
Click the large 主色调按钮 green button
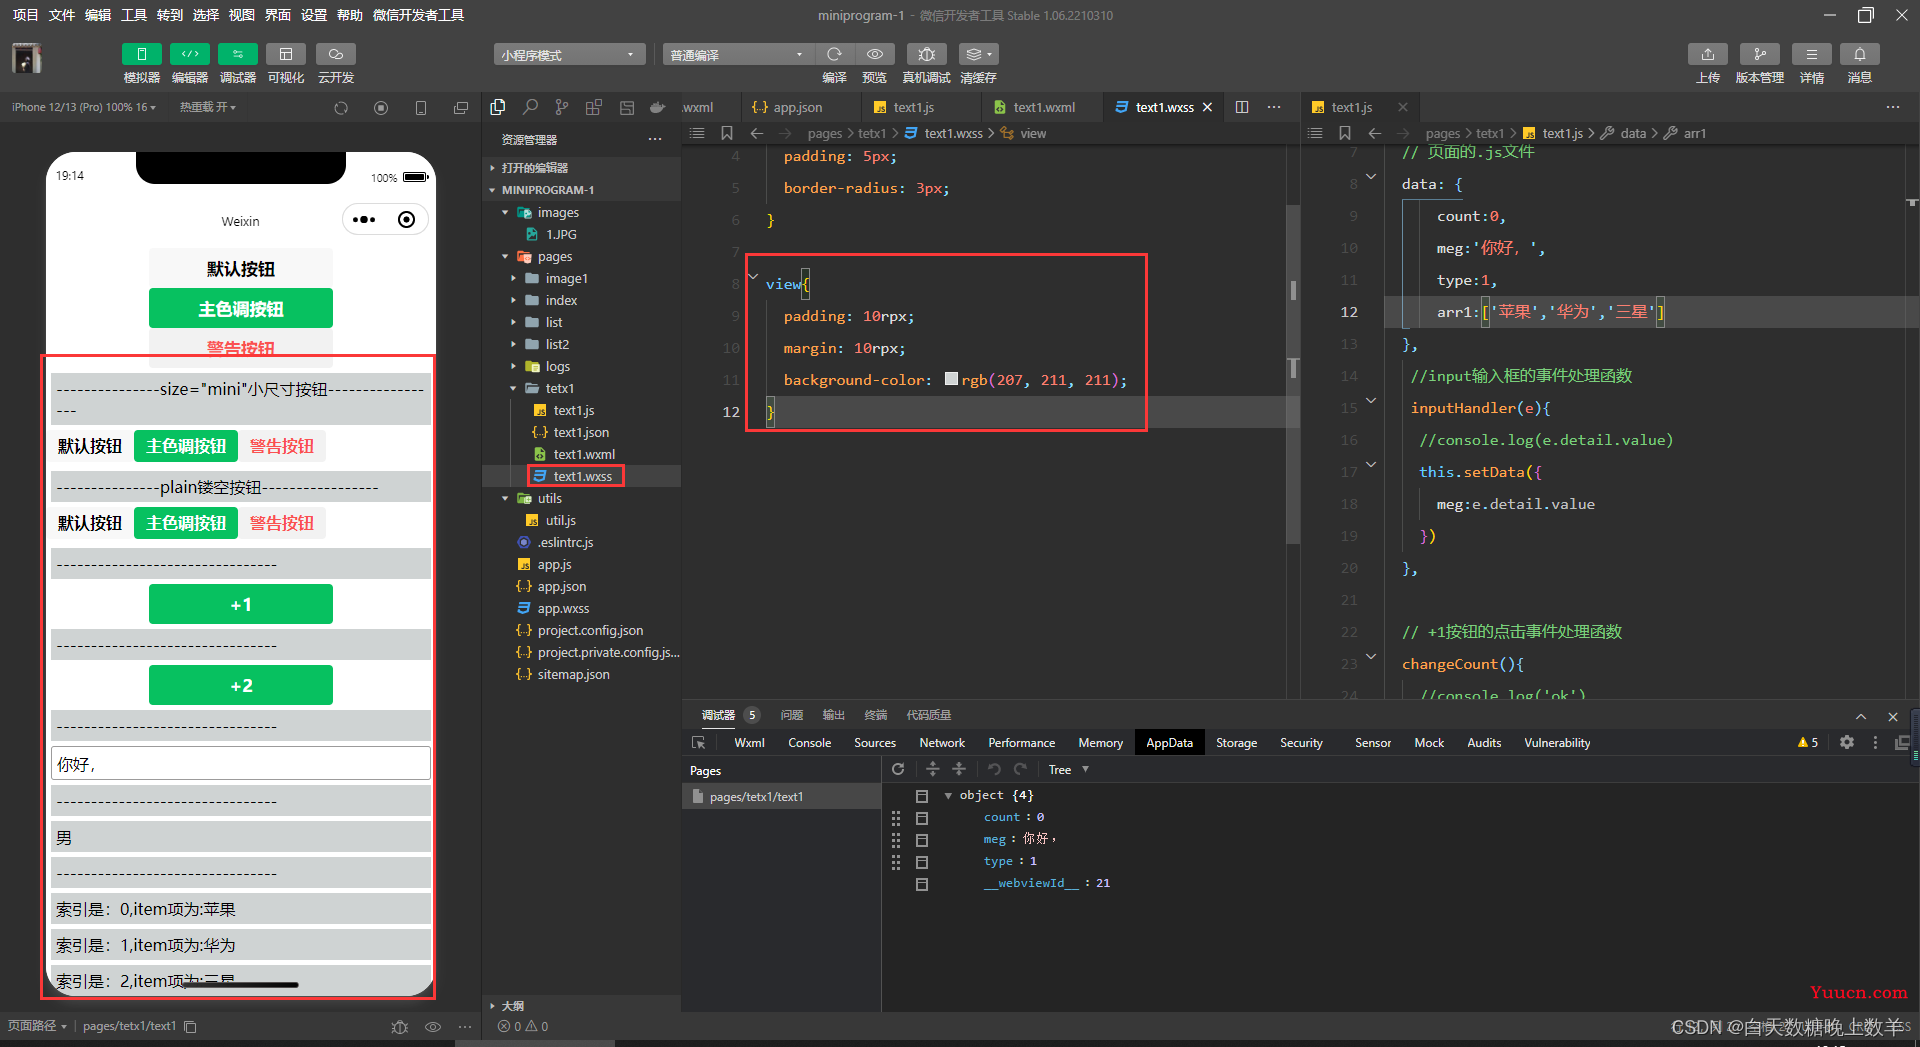[241, 308]
